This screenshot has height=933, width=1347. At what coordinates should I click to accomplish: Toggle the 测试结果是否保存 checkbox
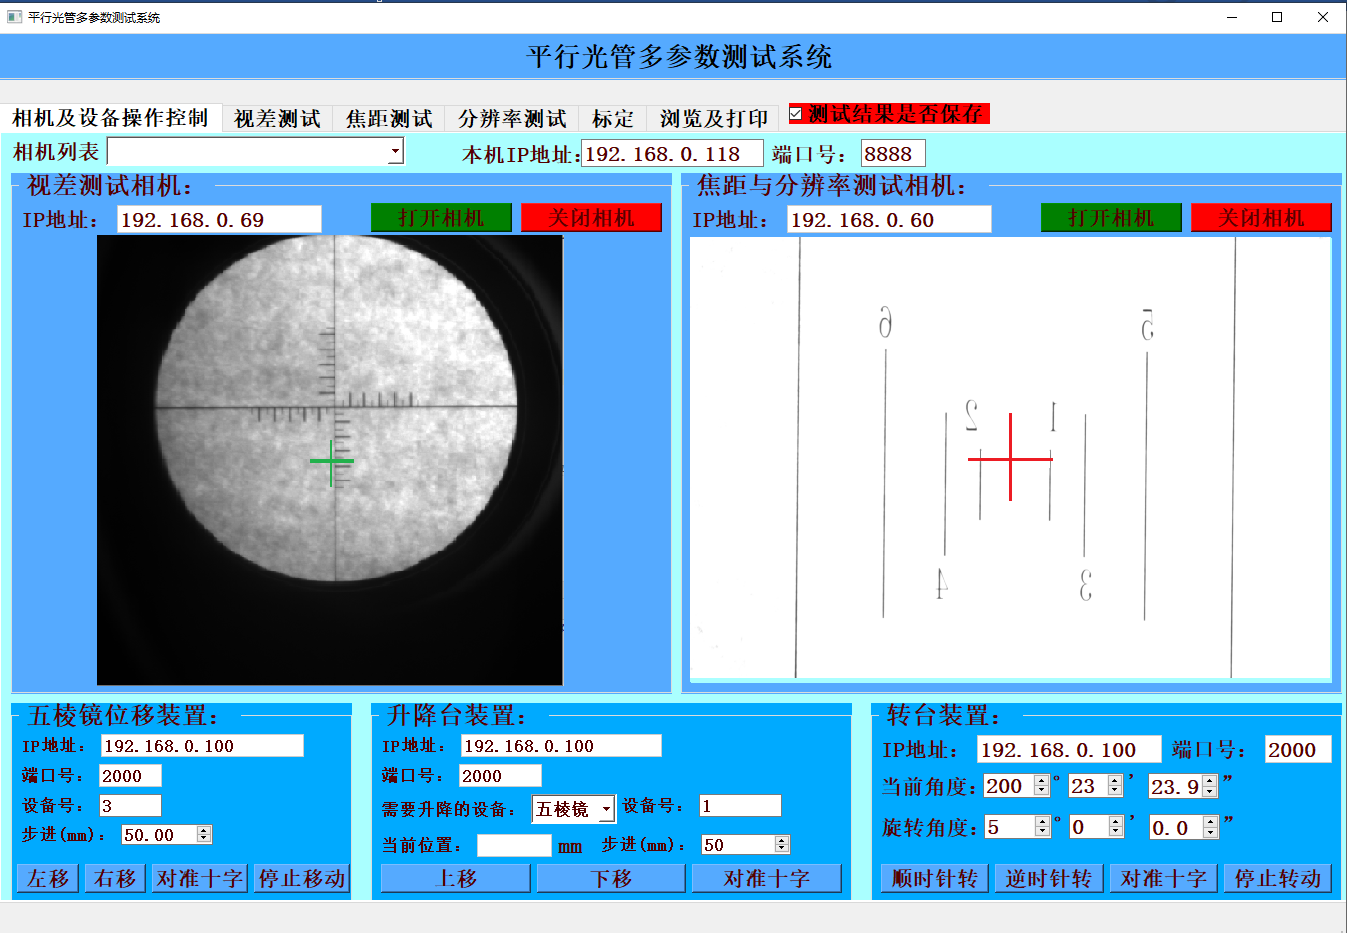796,114
